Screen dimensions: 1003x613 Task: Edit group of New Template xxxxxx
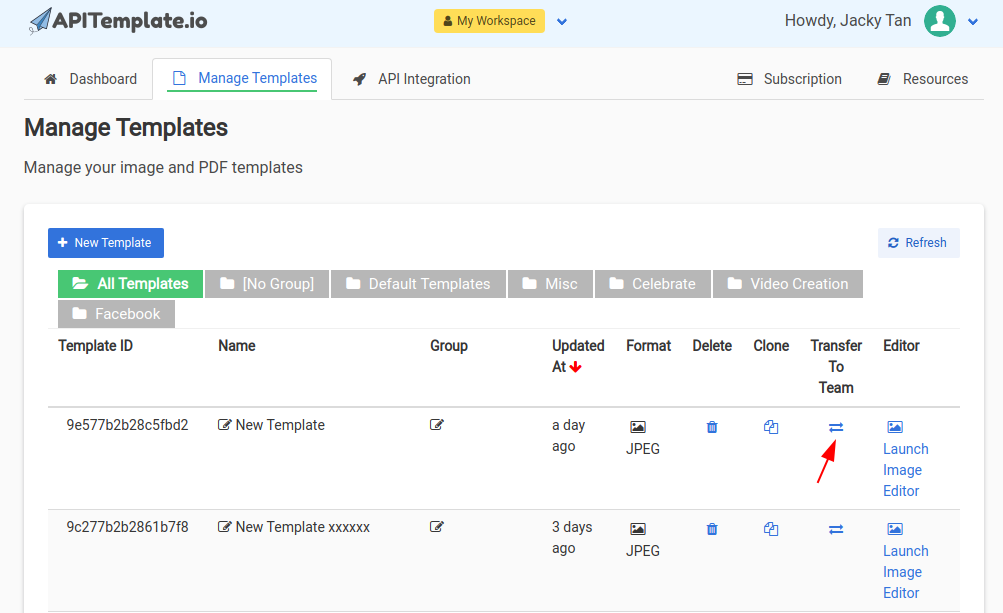(437, 527)
